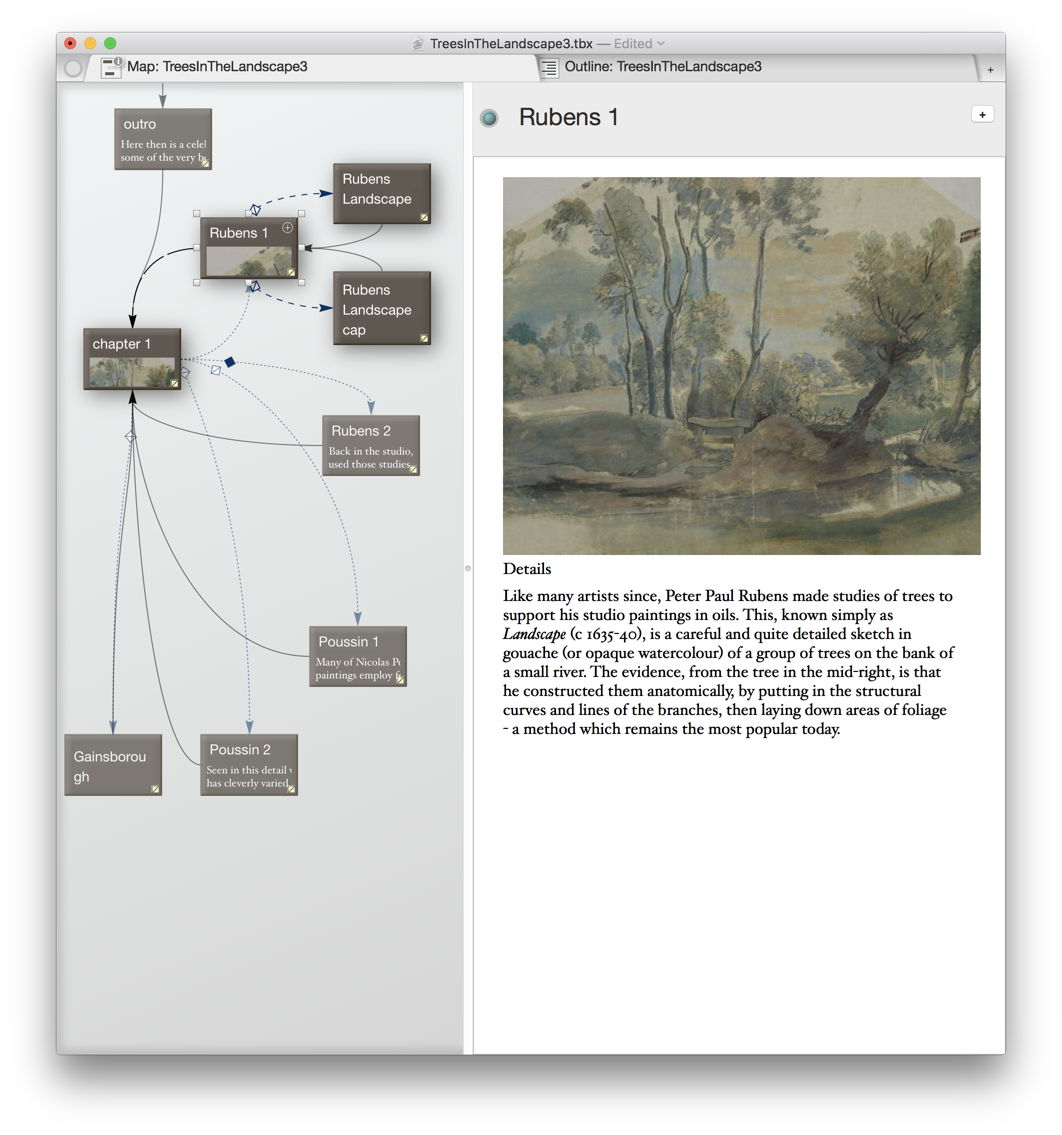The height and width of the screenshot is (1135, 1062).
Task: Switch to Outline: TreesInTheLandscape3 tab
Action: tap(662, 67)
